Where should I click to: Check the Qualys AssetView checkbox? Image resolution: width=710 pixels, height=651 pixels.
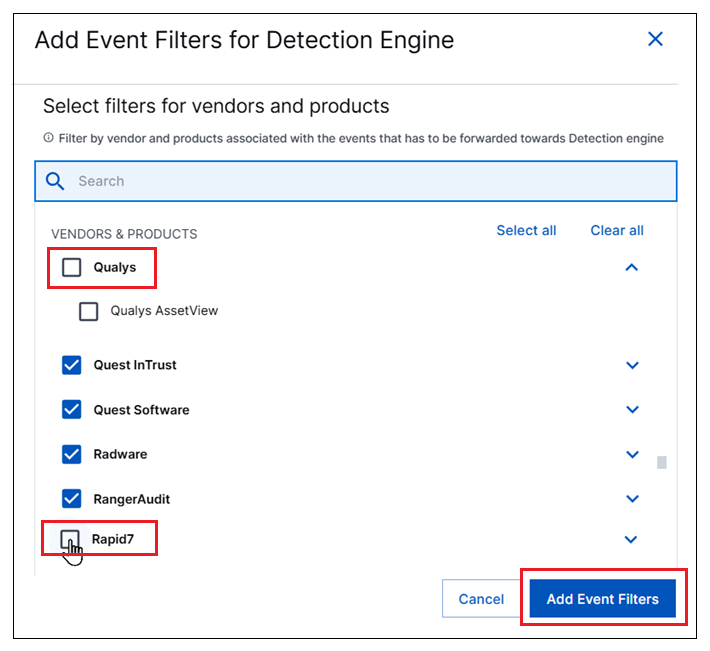point(89,311)
